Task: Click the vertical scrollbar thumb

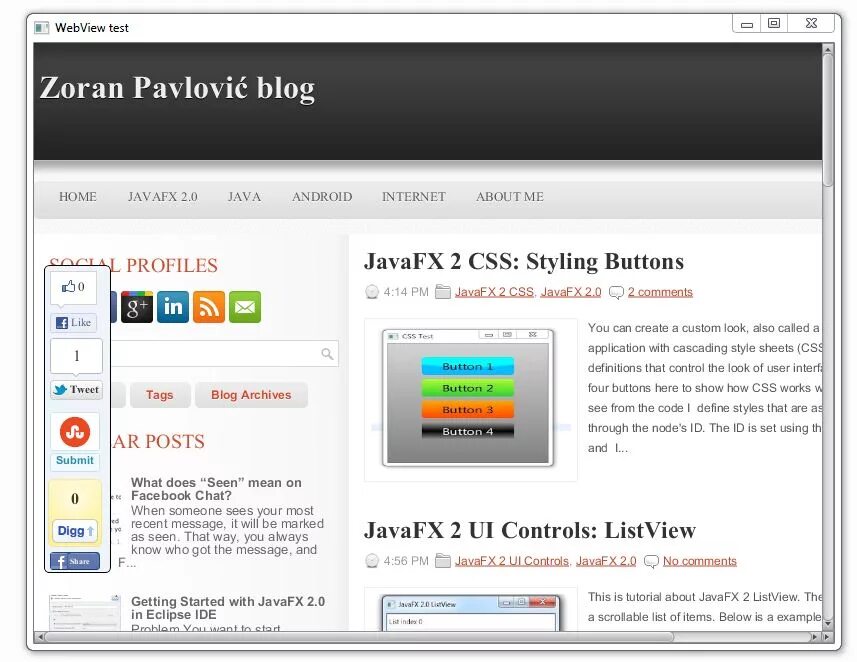Action: (828, 120)
